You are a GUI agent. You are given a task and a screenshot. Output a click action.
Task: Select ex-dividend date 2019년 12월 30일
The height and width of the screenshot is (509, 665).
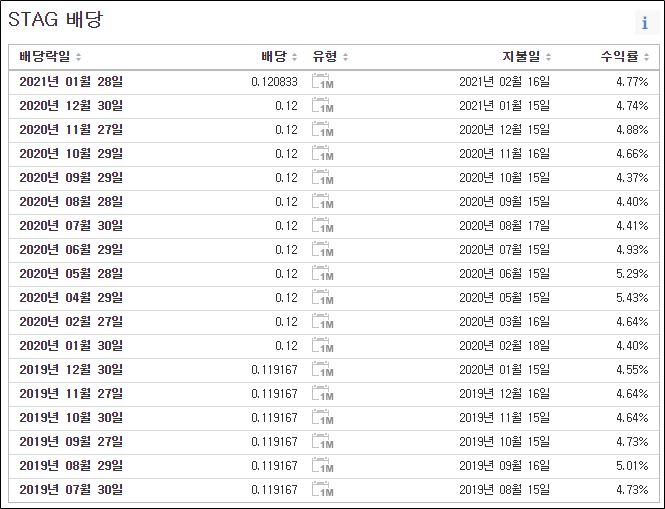71,369
